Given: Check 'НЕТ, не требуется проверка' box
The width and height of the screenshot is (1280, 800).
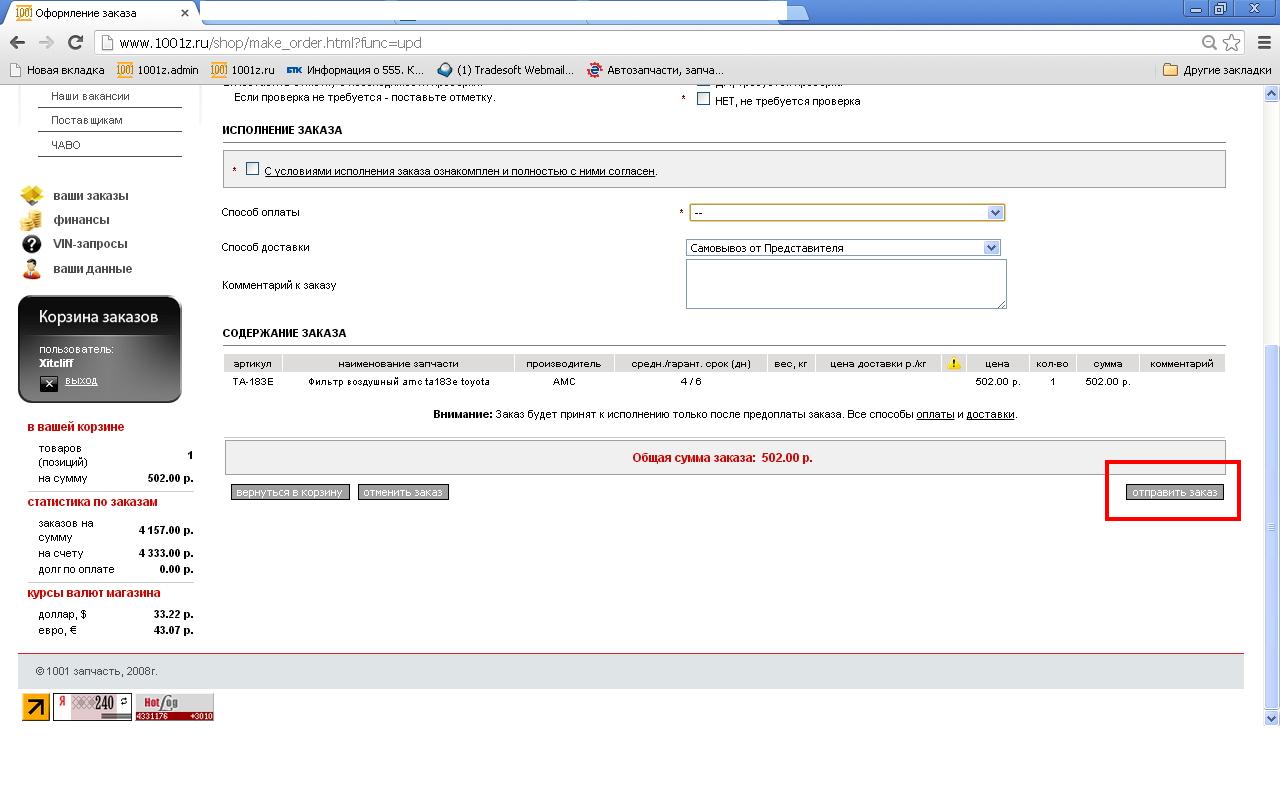Looking at the screenshot, I should [703, 99].
